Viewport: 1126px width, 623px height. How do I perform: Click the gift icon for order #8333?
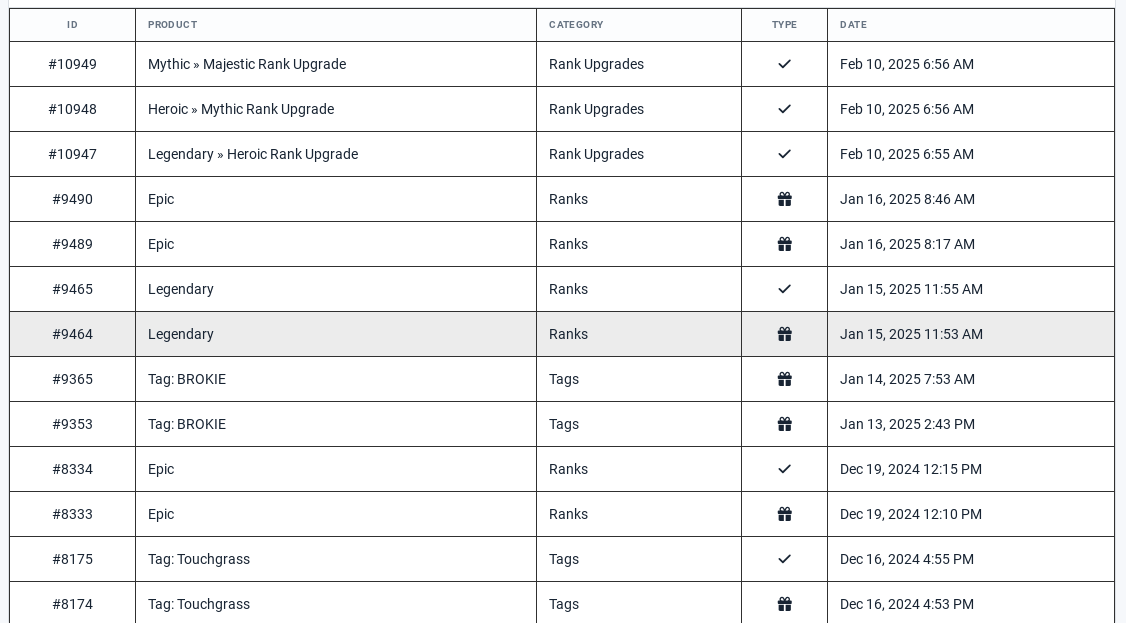[784, 514]
